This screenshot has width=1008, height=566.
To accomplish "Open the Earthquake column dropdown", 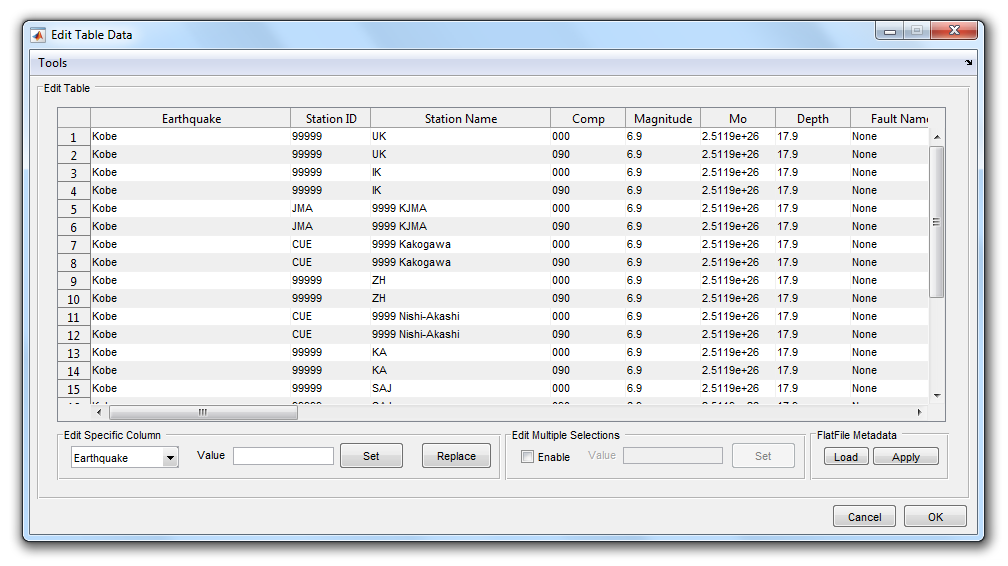I will [170, 458].
